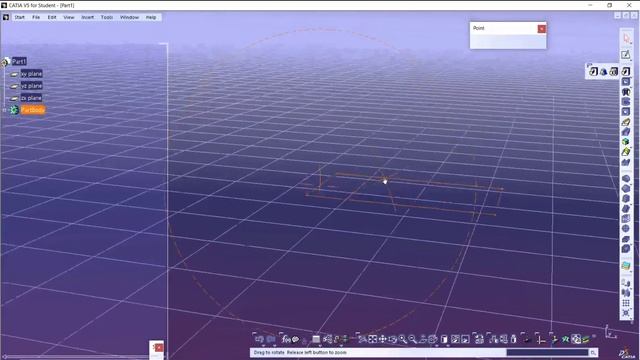
Task: Activate the Shaft tool
Action: (x=626, y=92)
